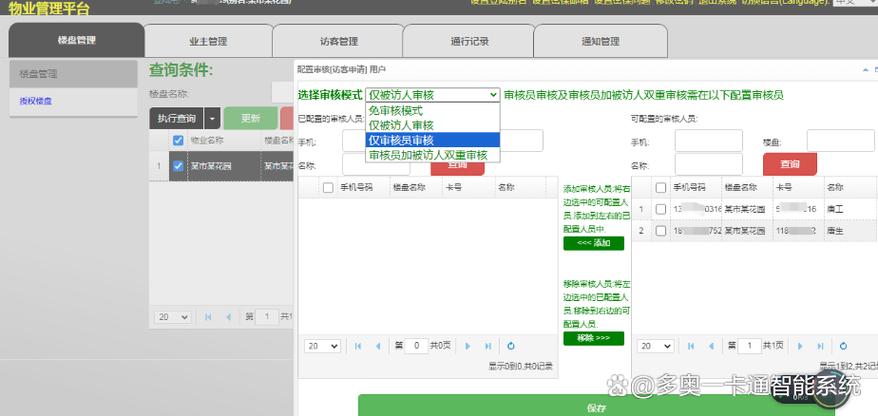
Task: Choose 仅被访人审核 in the open list
Action: (x=432, y=125)
